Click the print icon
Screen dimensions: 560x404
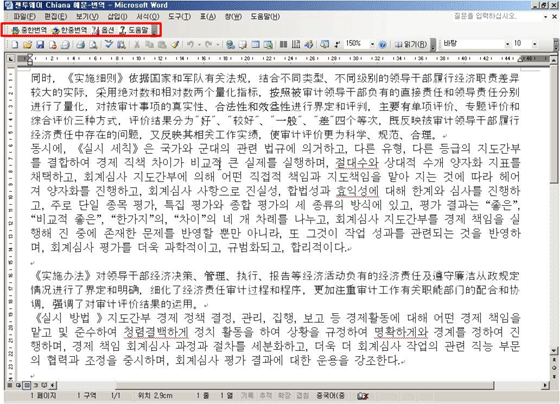(x=81, y=45)
